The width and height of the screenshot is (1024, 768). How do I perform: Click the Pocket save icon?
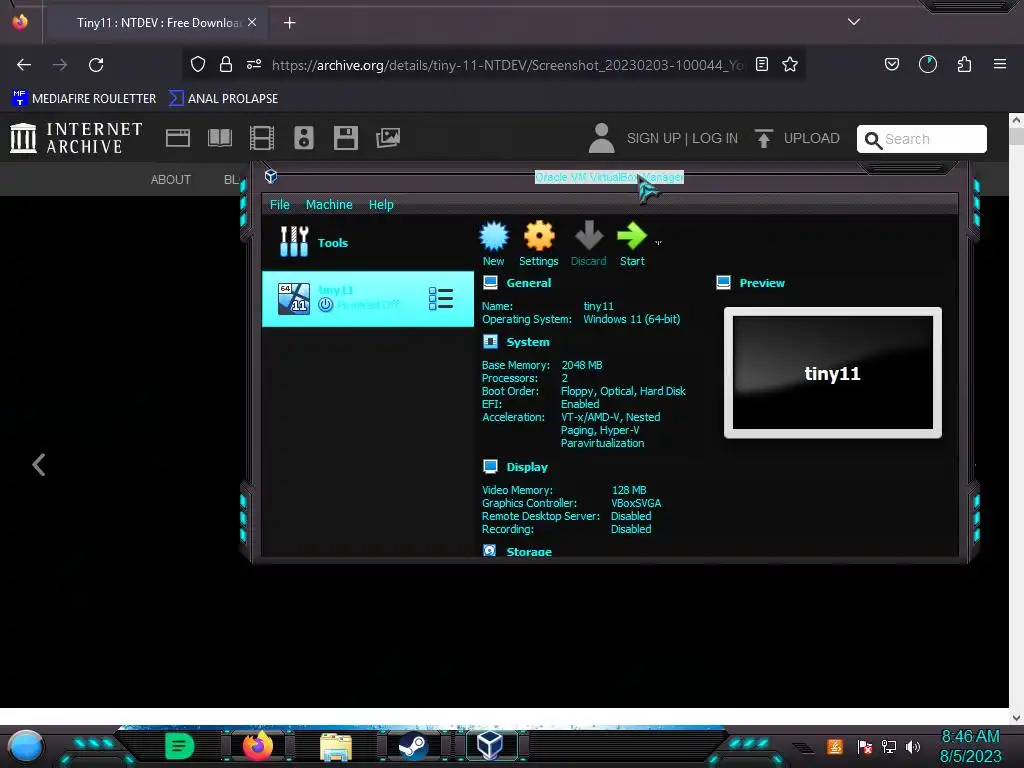[891, 64]
